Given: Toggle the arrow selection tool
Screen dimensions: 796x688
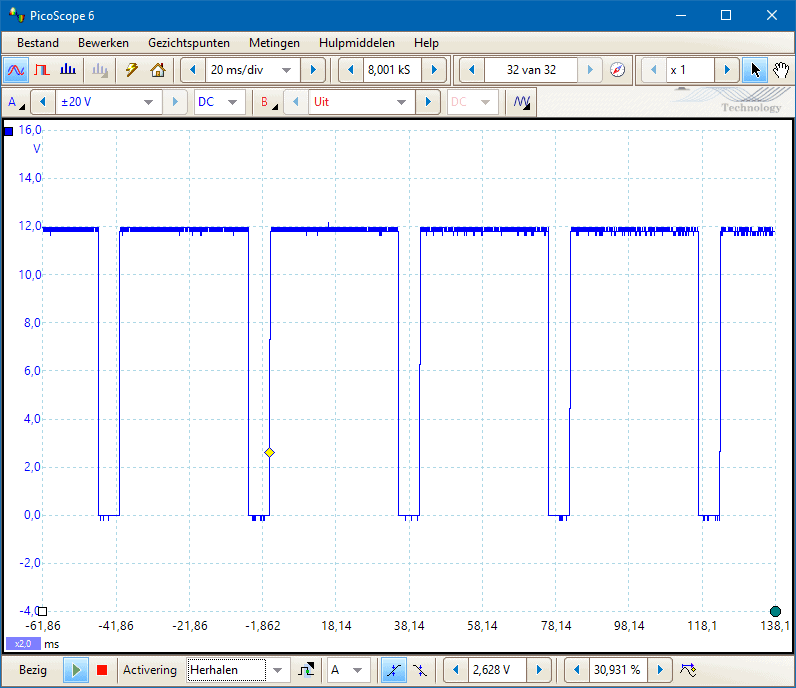Looking at the screenshot, I should click(x=755, y=70).
